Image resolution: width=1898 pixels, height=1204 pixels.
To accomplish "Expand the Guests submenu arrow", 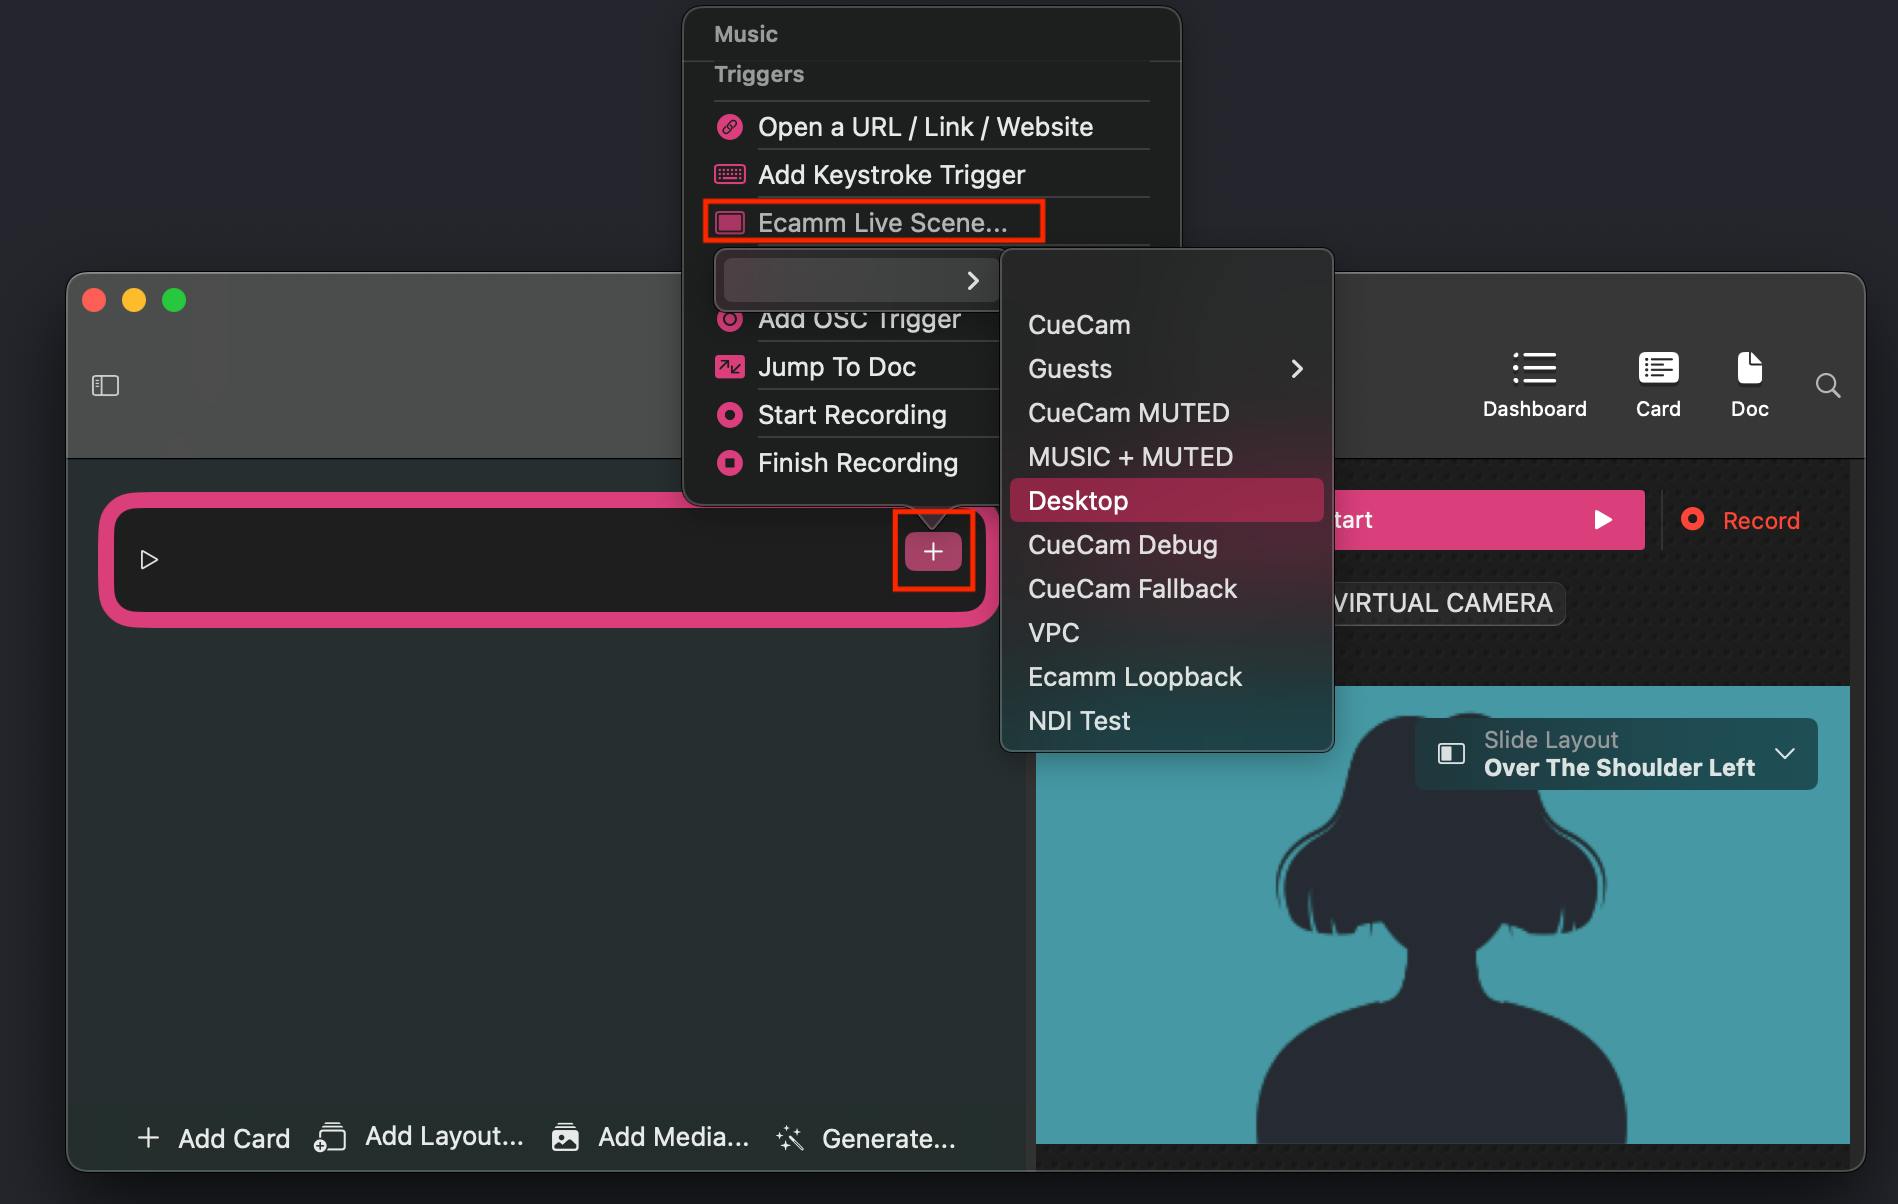I will (x=1297, y=369).
